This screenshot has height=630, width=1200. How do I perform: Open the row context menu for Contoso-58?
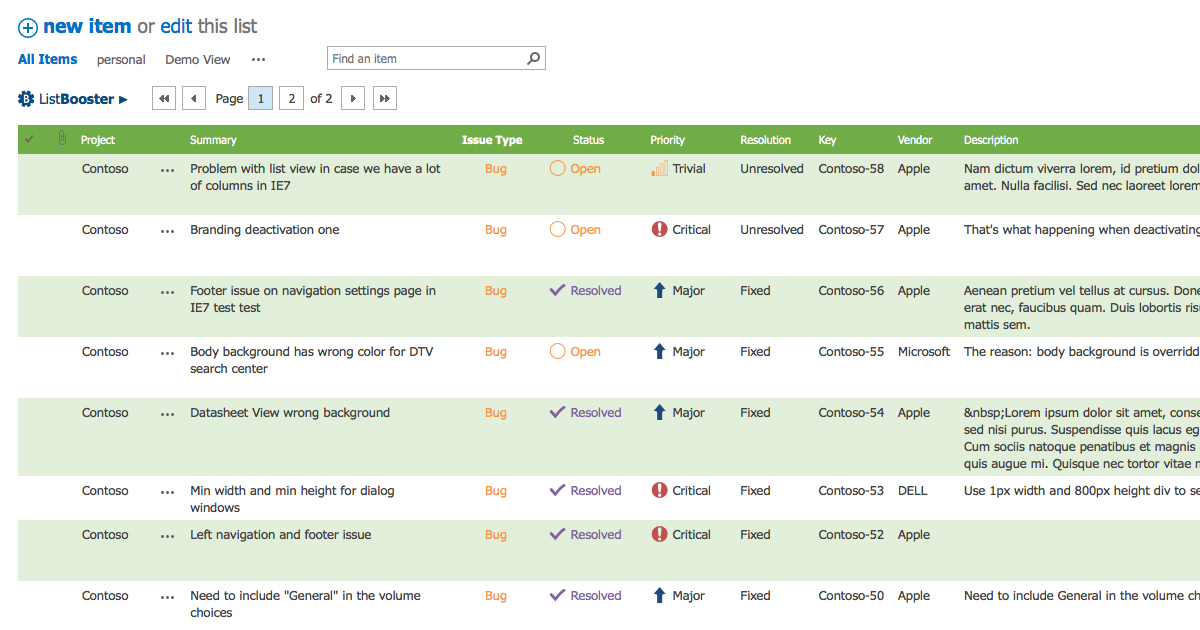[166, 170]
